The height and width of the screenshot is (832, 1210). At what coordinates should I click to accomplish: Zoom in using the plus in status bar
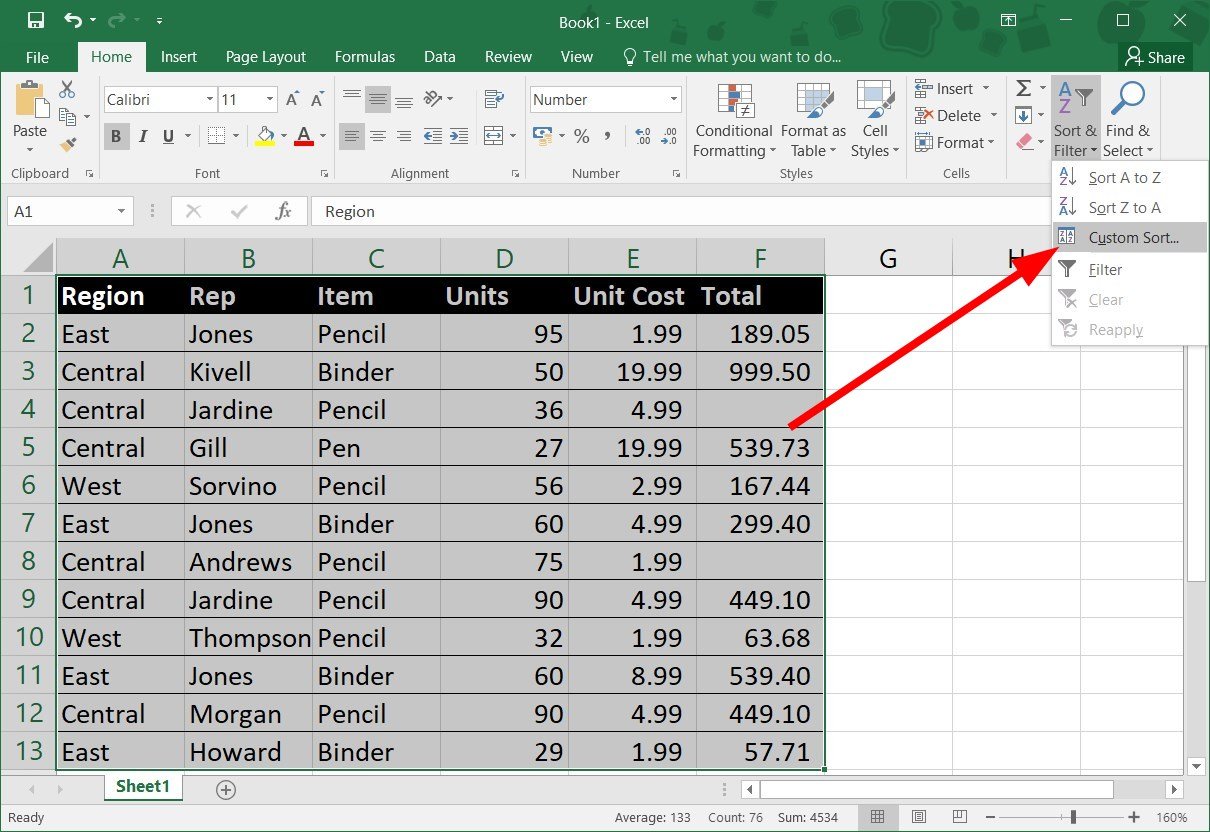click(1134, 817)
